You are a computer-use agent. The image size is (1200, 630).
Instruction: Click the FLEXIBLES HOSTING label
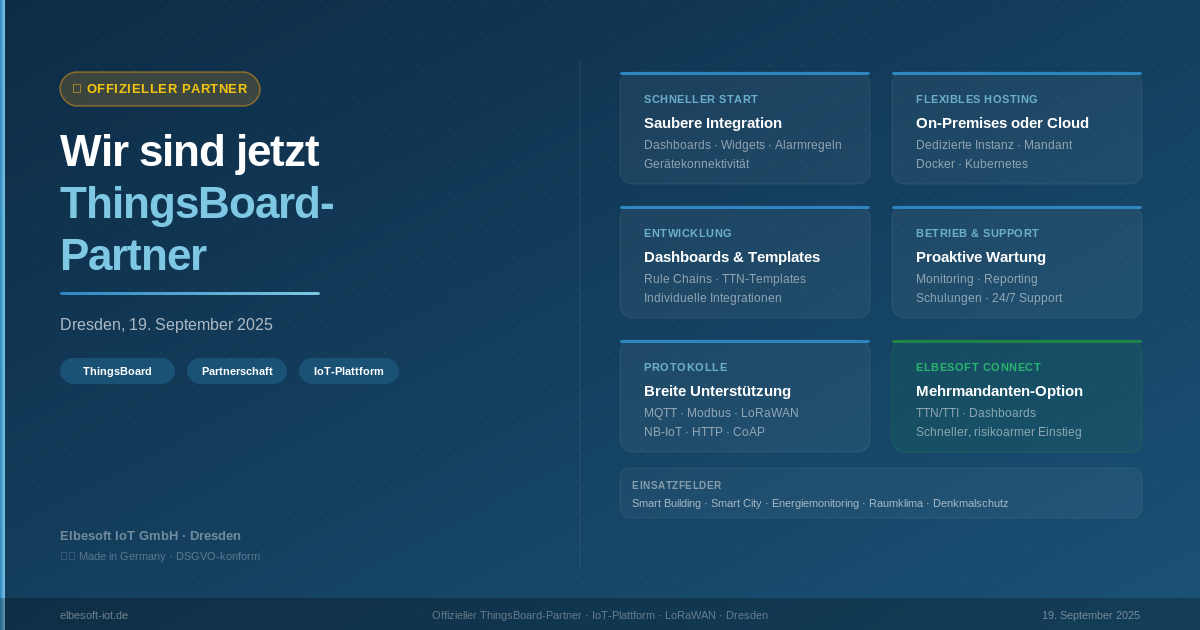977,99
